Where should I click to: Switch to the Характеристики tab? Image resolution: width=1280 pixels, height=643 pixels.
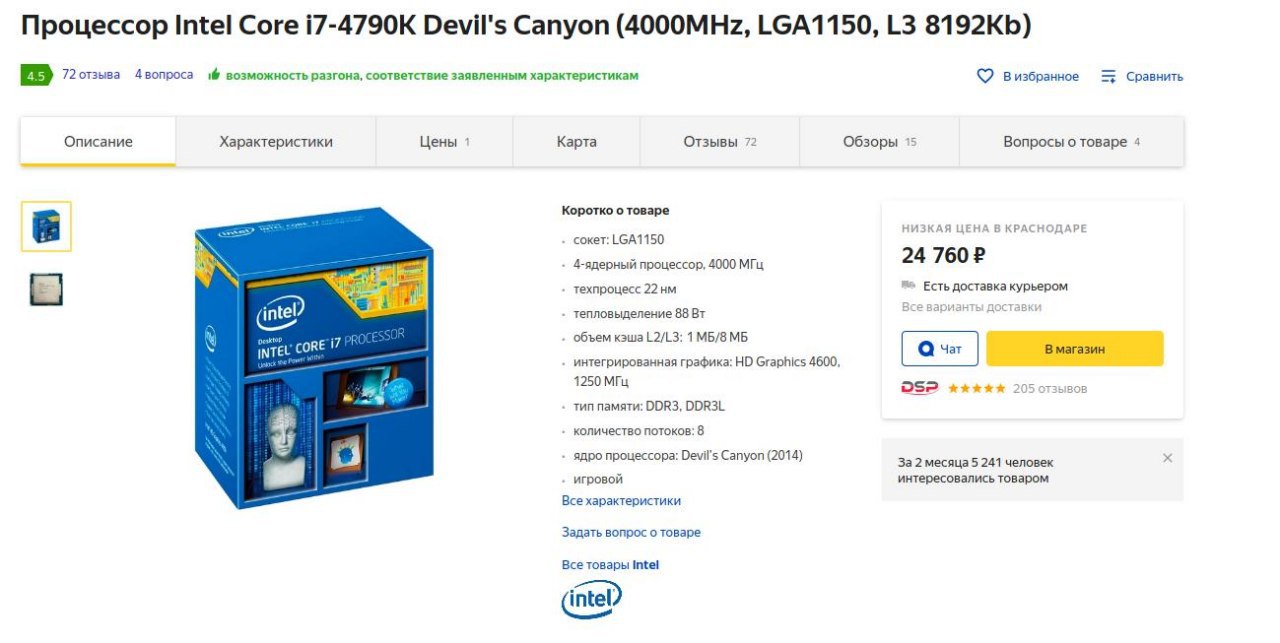pos(276,142)
